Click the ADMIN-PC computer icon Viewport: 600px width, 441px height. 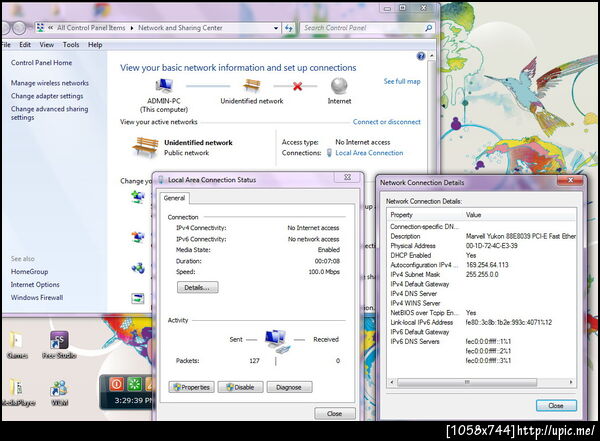pyautogui.click(x=164, y=86)
